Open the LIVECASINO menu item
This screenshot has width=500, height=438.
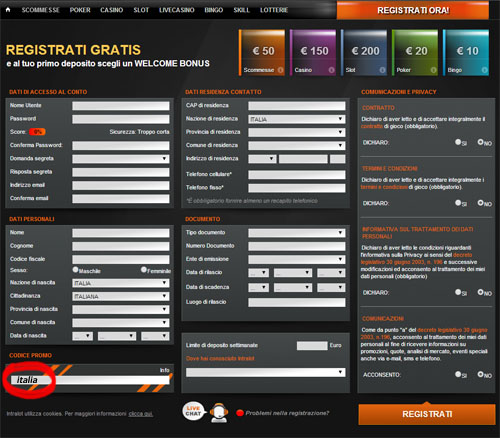pyautogui.click(x=177, y=10)
